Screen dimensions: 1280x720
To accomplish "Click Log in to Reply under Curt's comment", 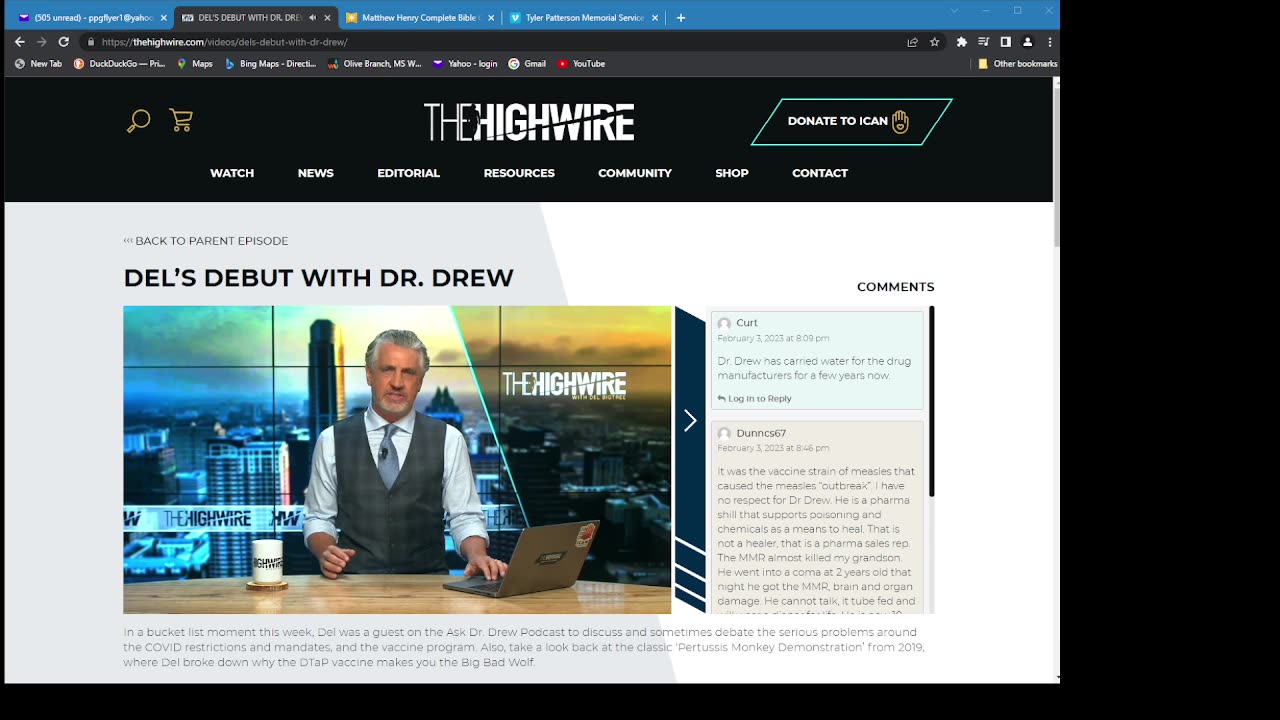I will pos(755,399).
